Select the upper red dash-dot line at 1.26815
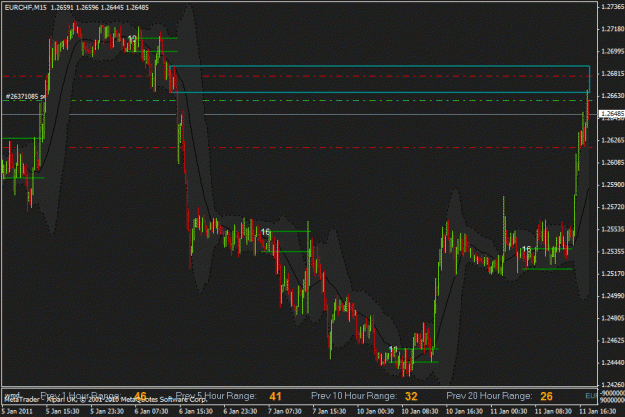This screenshot has width=625, height=417. click(x=299, y=76)
